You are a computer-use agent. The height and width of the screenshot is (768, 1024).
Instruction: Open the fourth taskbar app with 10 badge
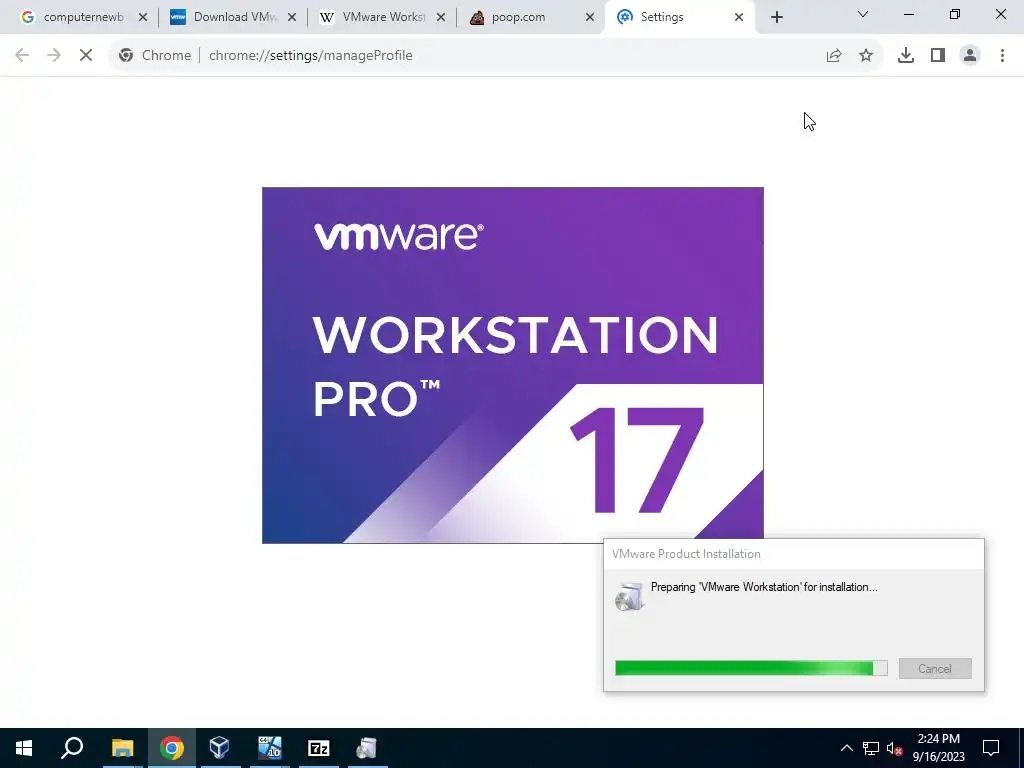(x=269, y=748)
